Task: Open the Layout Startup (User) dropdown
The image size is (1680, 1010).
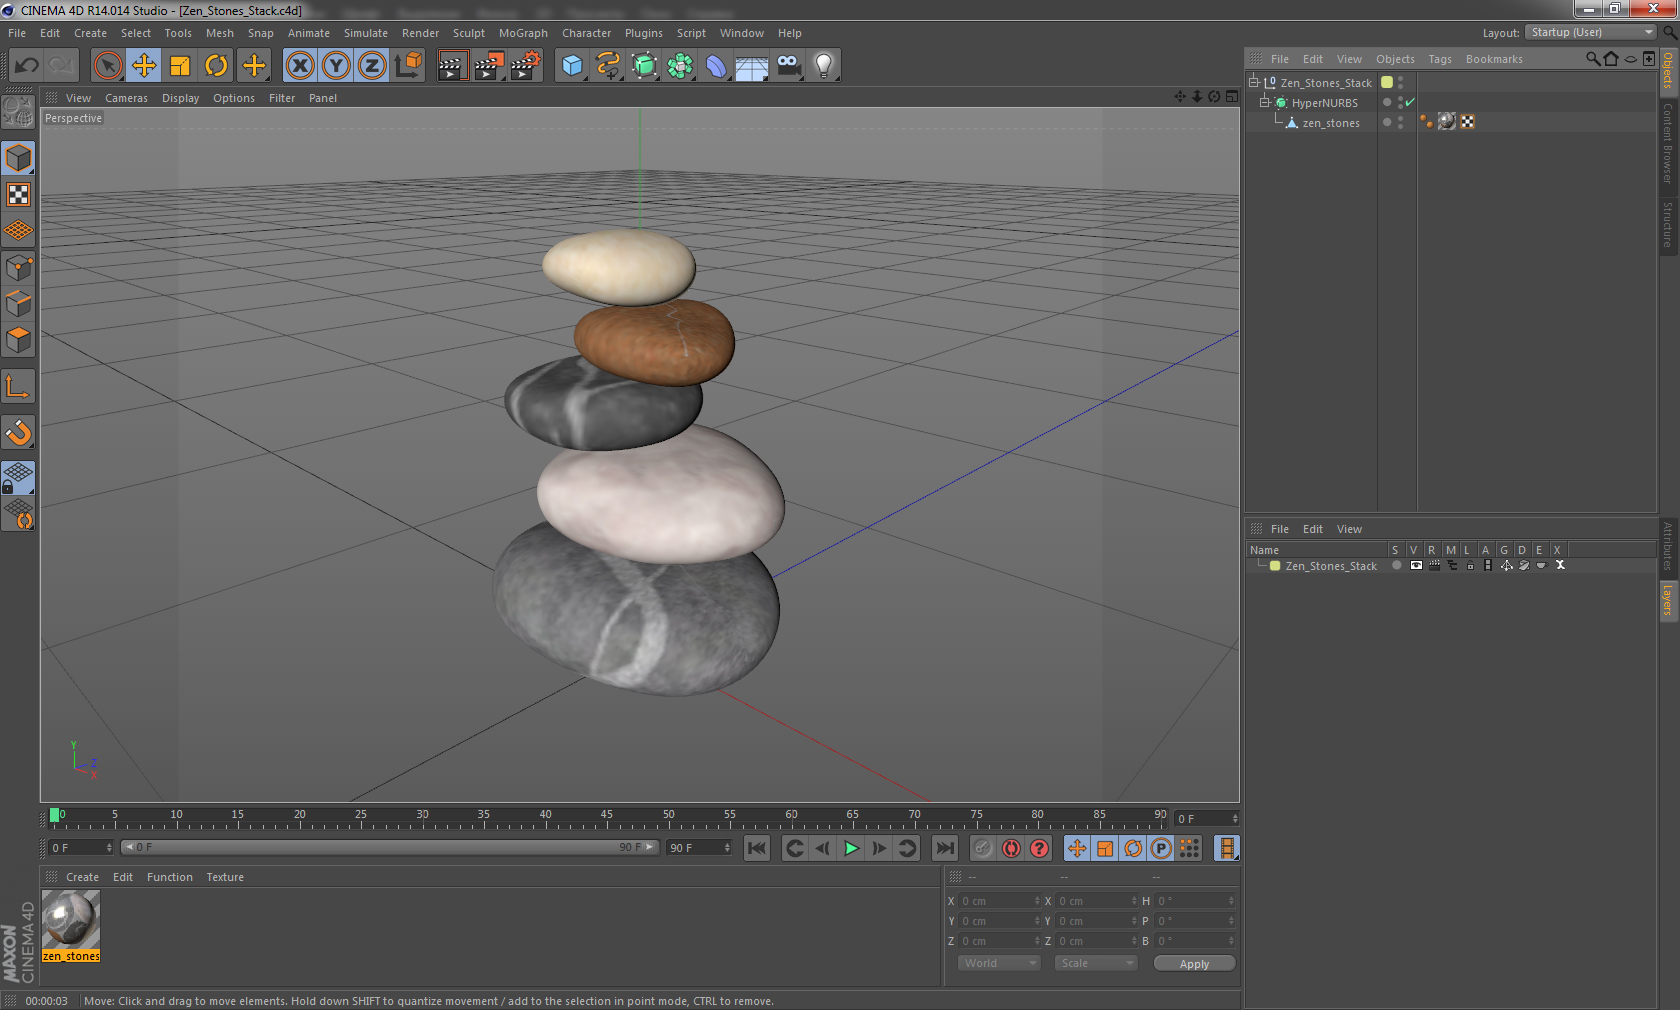Action: tap(1591, 32)
